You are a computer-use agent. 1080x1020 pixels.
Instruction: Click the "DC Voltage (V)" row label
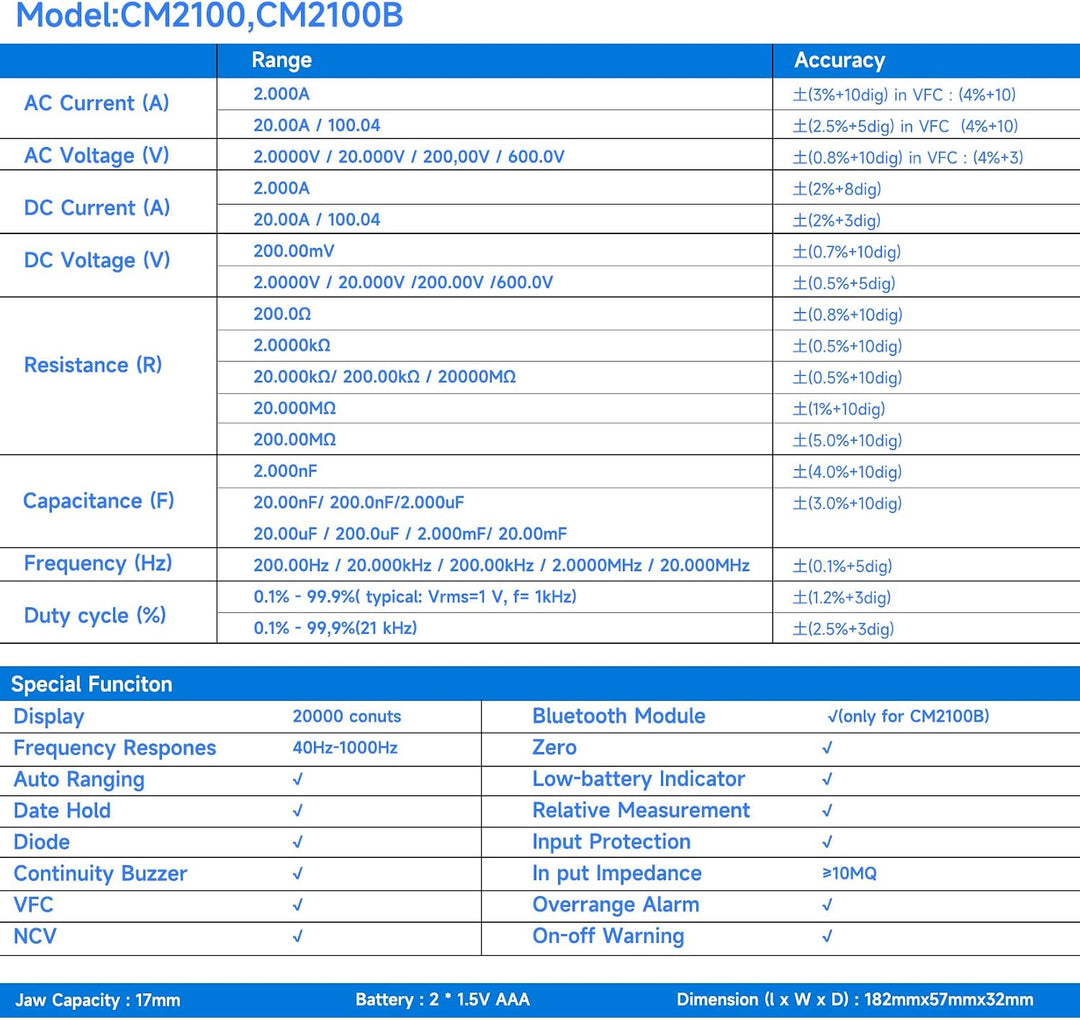(x=96, y=260)
